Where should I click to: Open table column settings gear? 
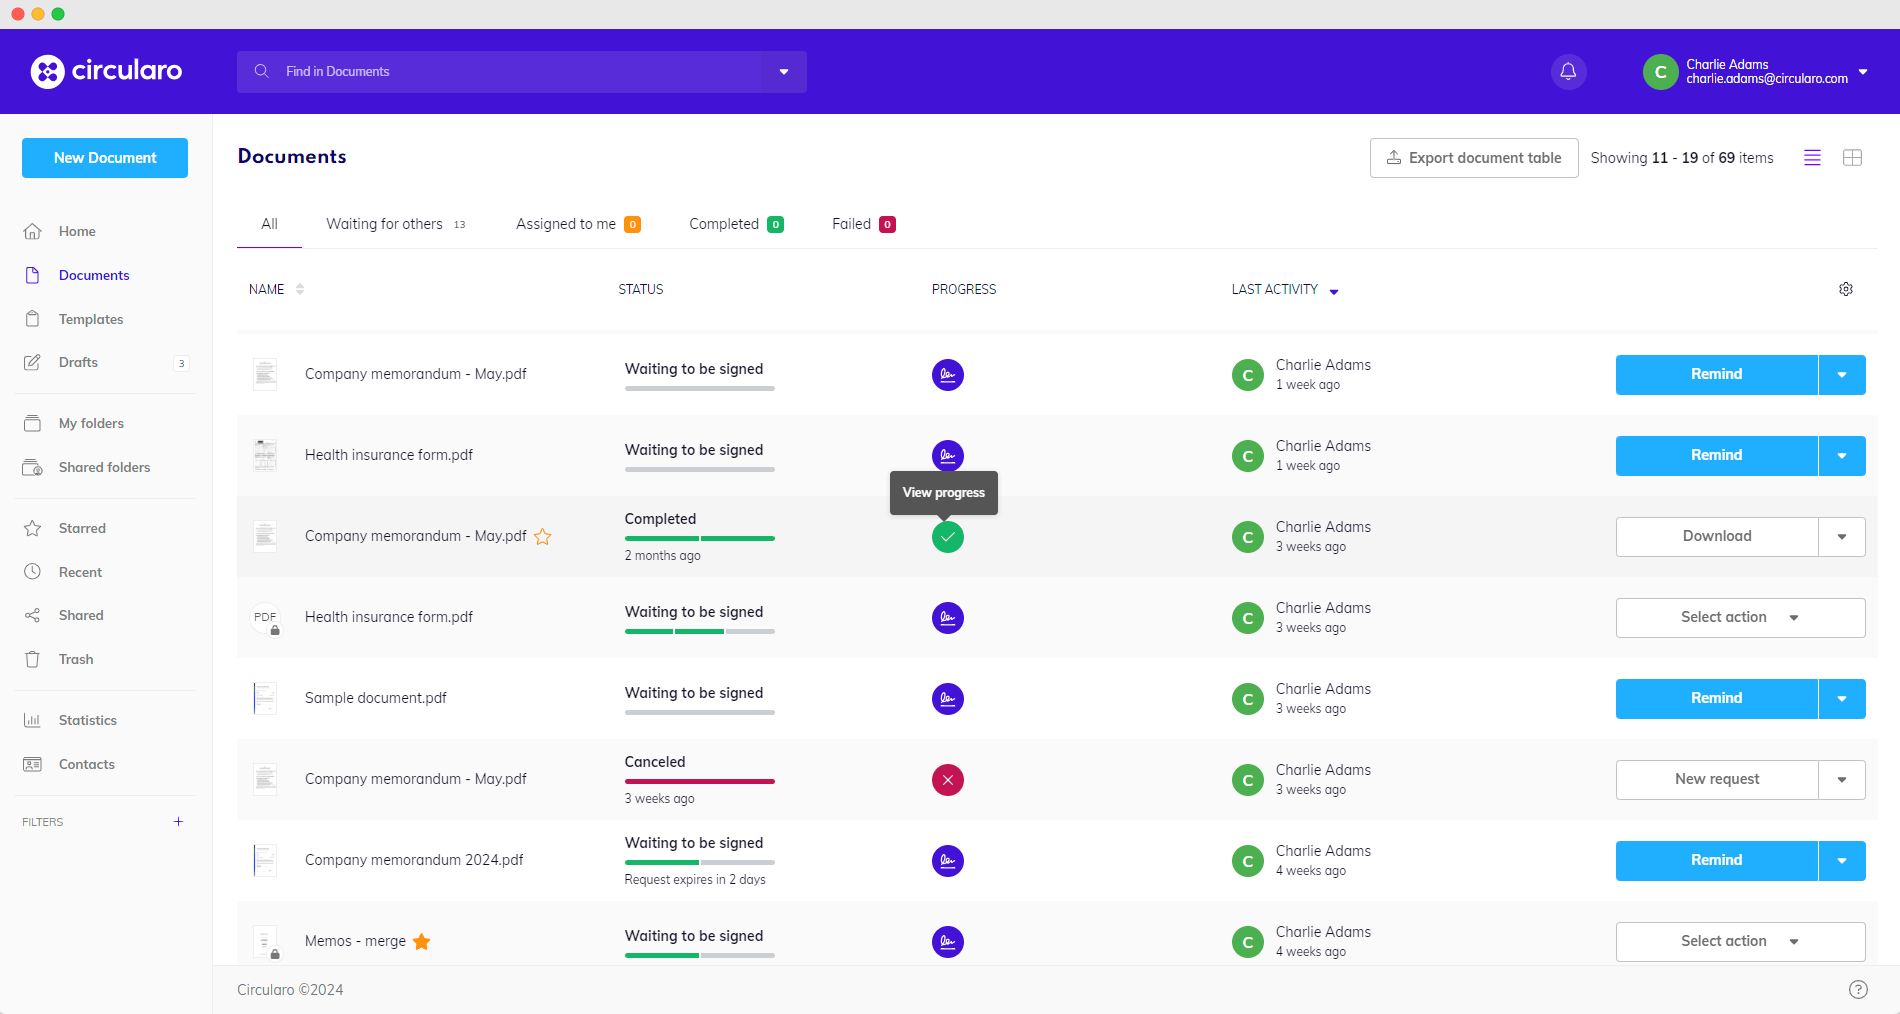1845,289
